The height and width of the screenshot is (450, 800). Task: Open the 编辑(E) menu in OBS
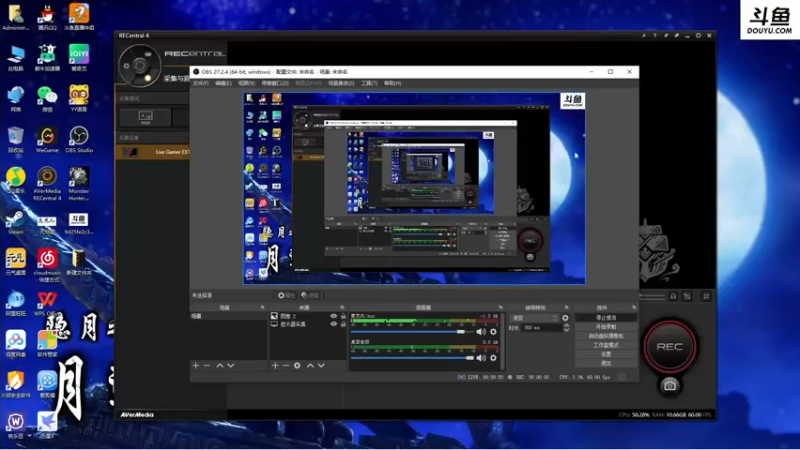223,83
